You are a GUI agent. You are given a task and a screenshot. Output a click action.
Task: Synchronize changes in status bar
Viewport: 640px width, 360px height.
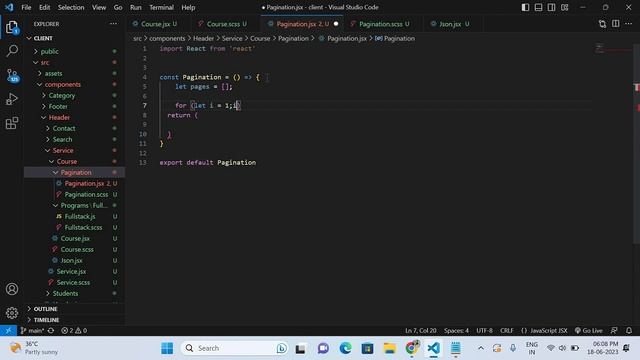(51, 330)
